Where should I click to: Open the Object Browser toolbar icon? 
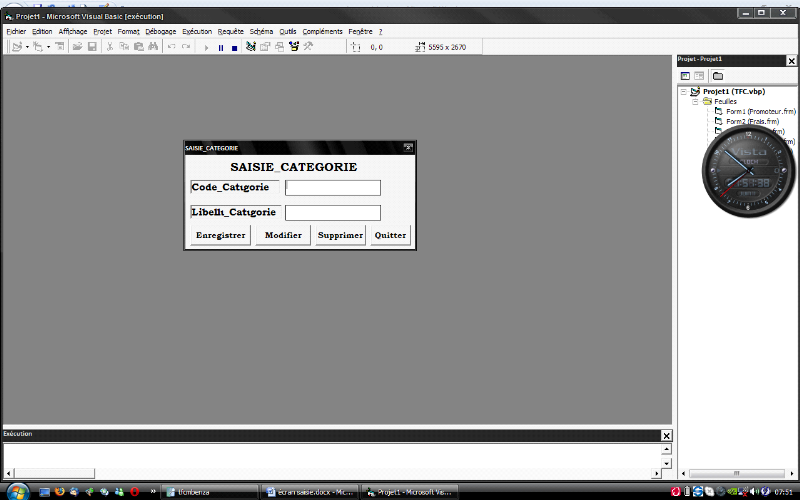(x=294, y=47)
